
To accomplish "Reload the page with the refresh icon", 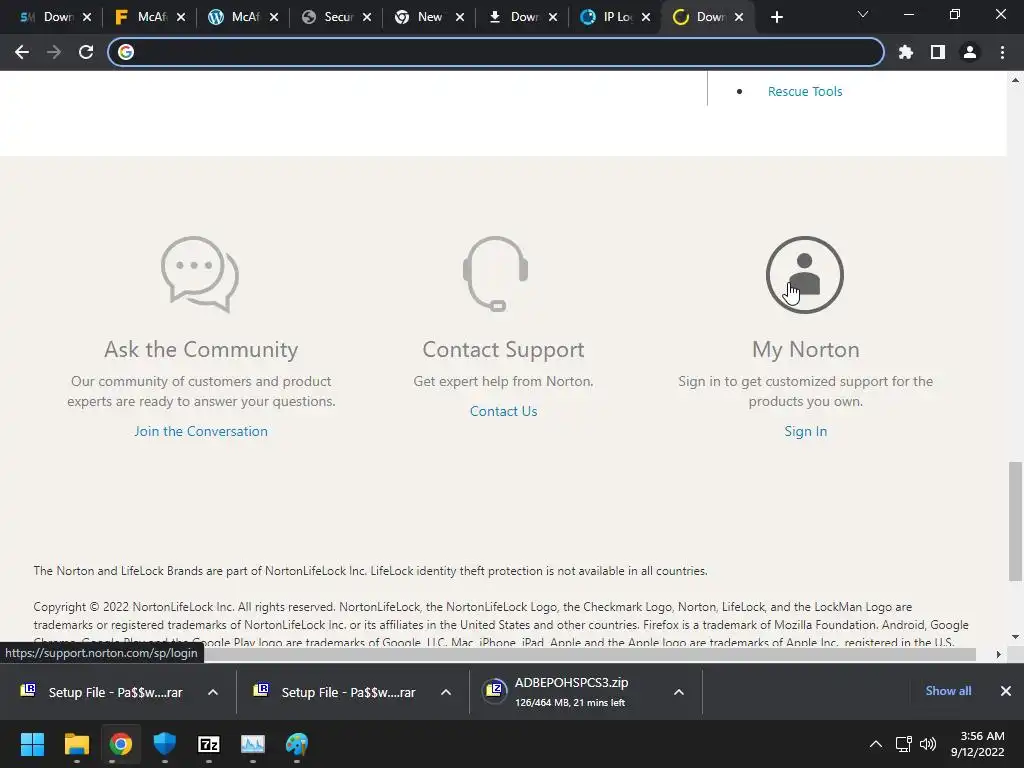I will click(86, 52).
